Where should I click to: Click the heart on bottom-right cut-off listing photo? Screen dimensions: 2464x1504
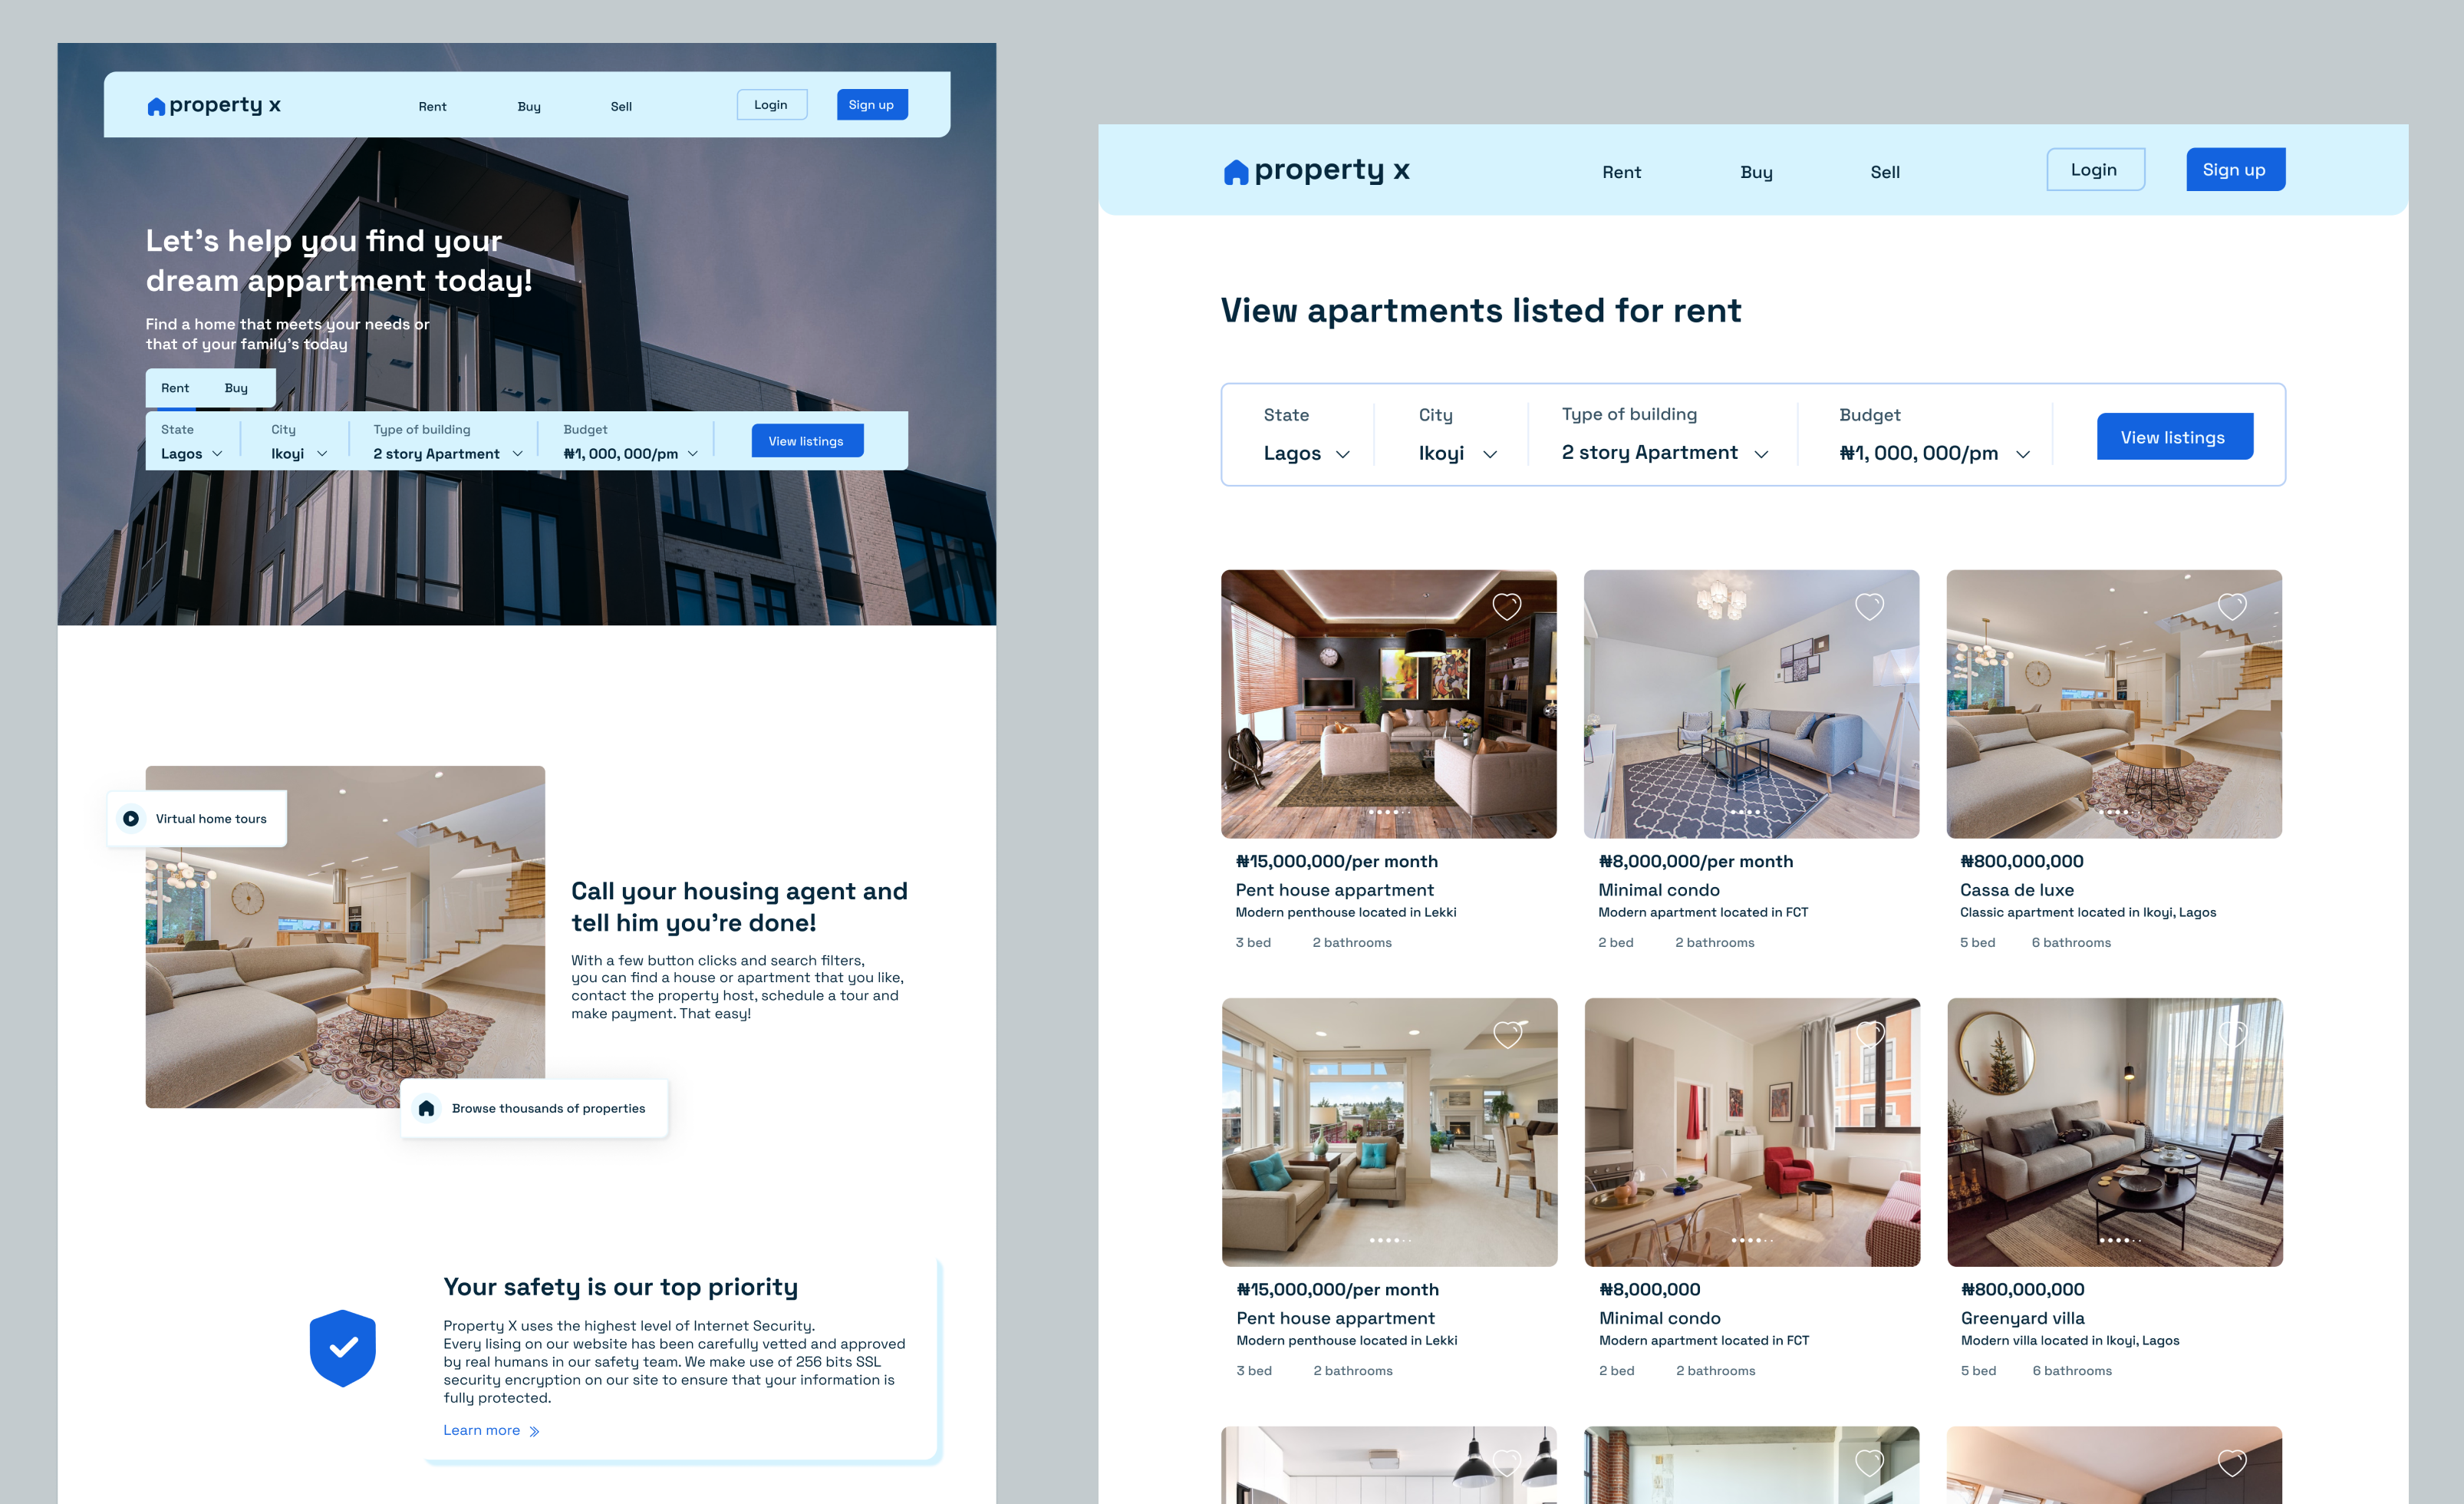pyautogui.click(x=2232, y=1463)
